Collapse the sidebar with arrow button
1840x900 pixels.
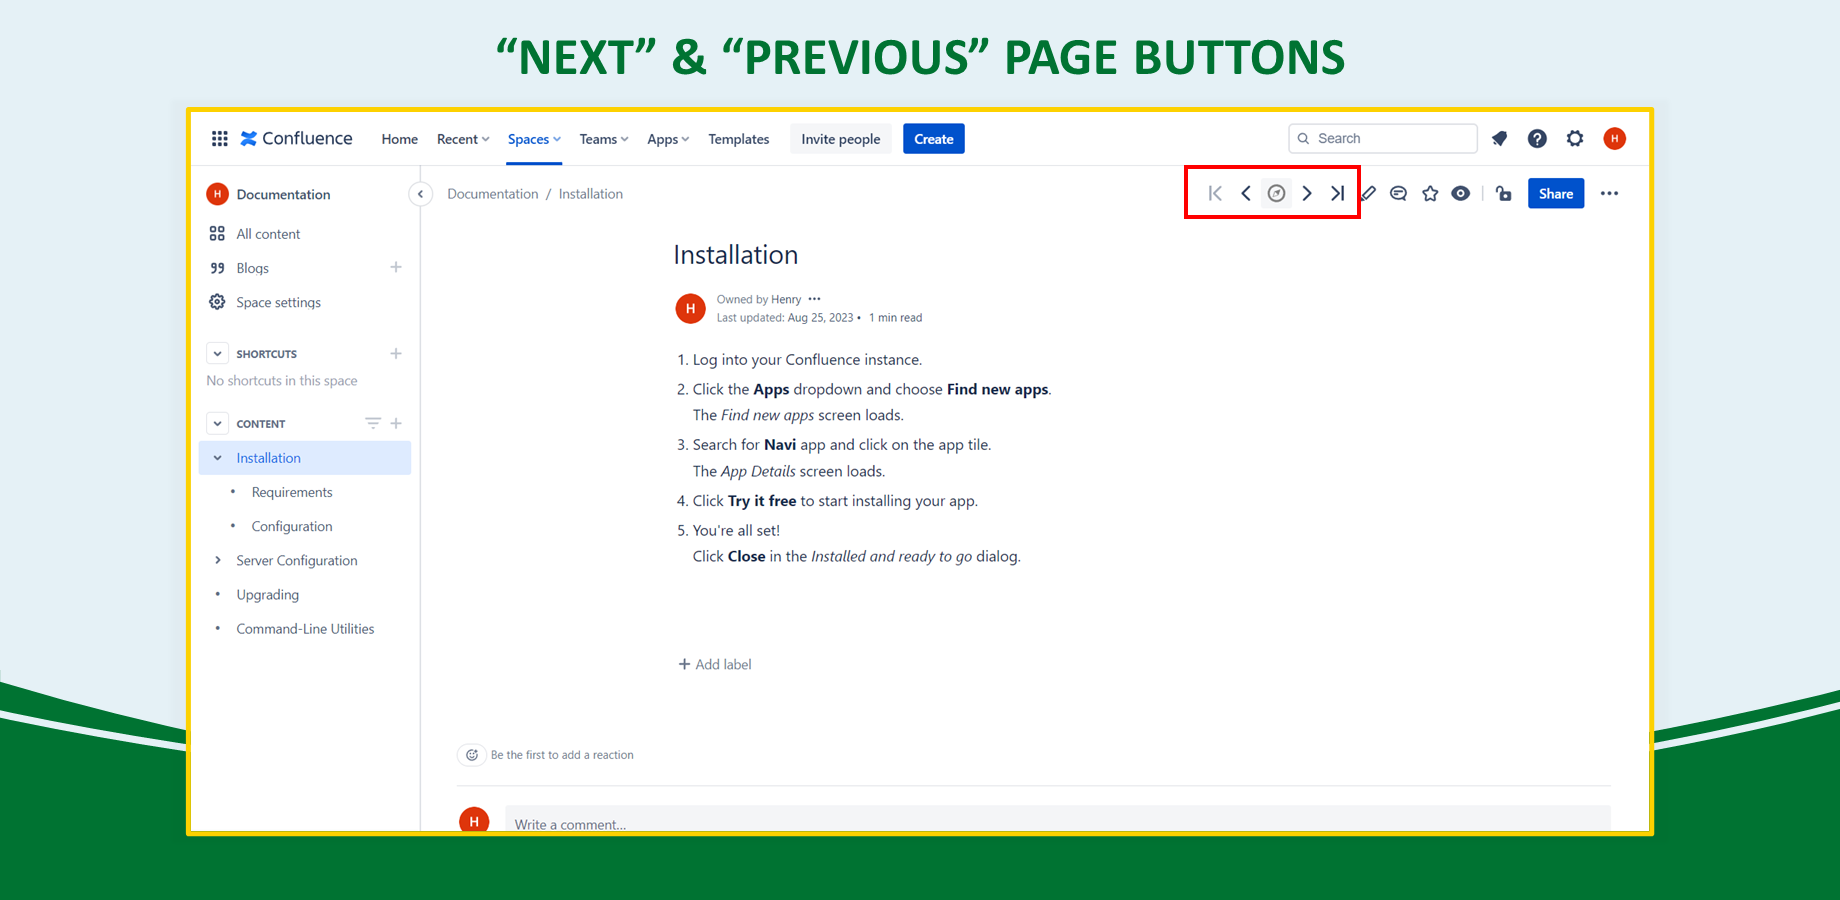click(x=421, y=194)
